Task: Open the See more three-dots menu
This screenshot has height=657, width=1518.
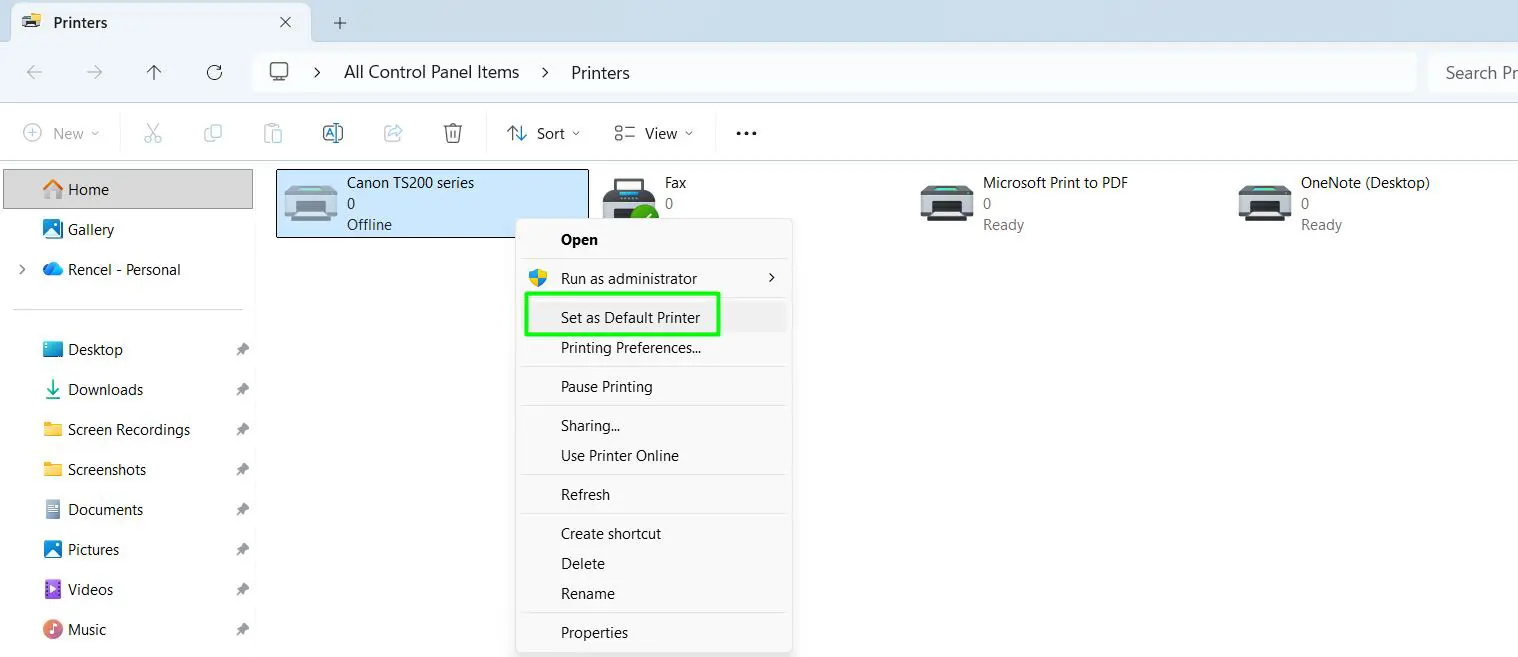Action: pos(746,133)
